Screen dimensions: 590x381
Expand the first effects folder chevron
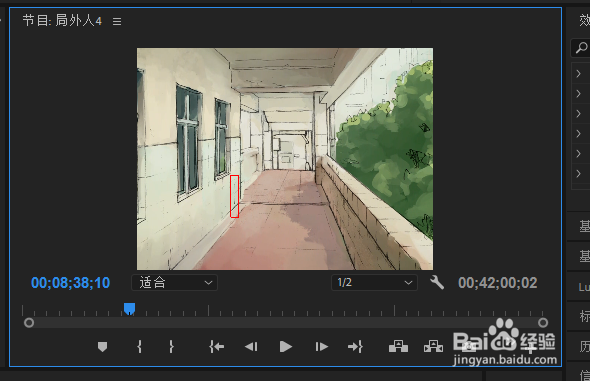coord(578,74)
